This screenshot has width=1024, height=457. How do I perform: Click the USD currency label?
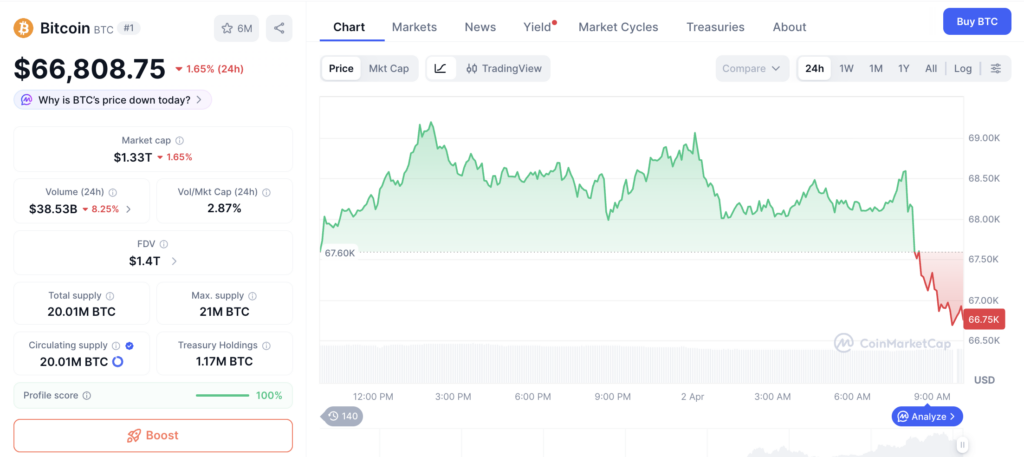tap(984, 380)
